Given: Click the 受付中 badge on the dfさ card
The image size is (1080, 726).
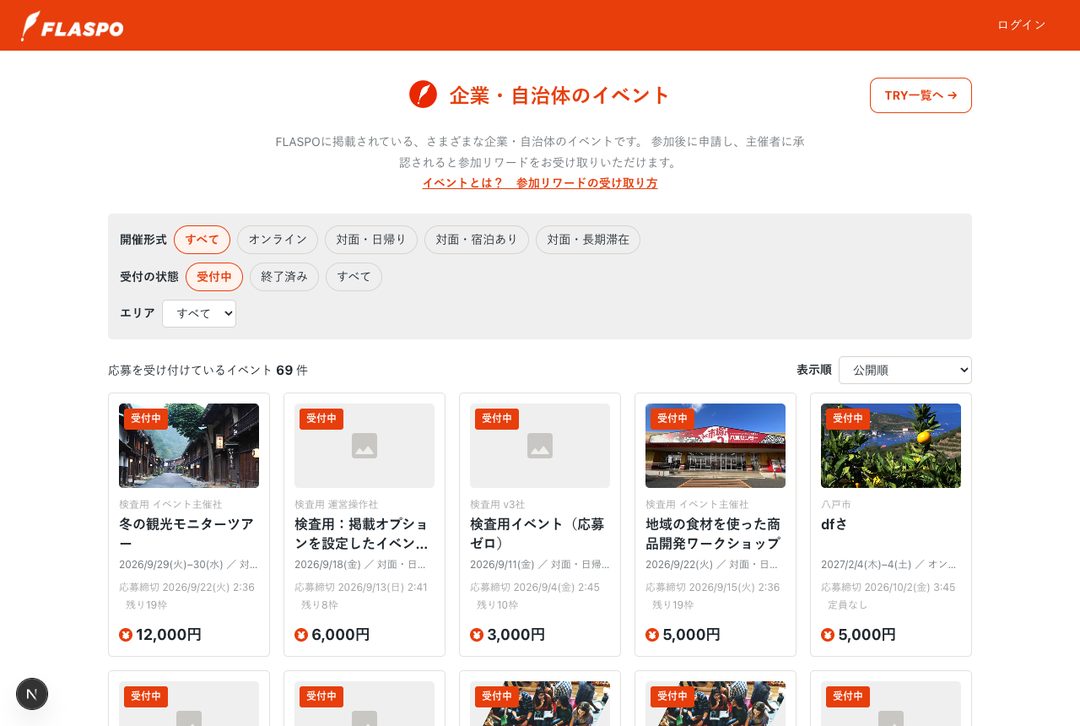Looking at the screenshot, I should 848,418.
